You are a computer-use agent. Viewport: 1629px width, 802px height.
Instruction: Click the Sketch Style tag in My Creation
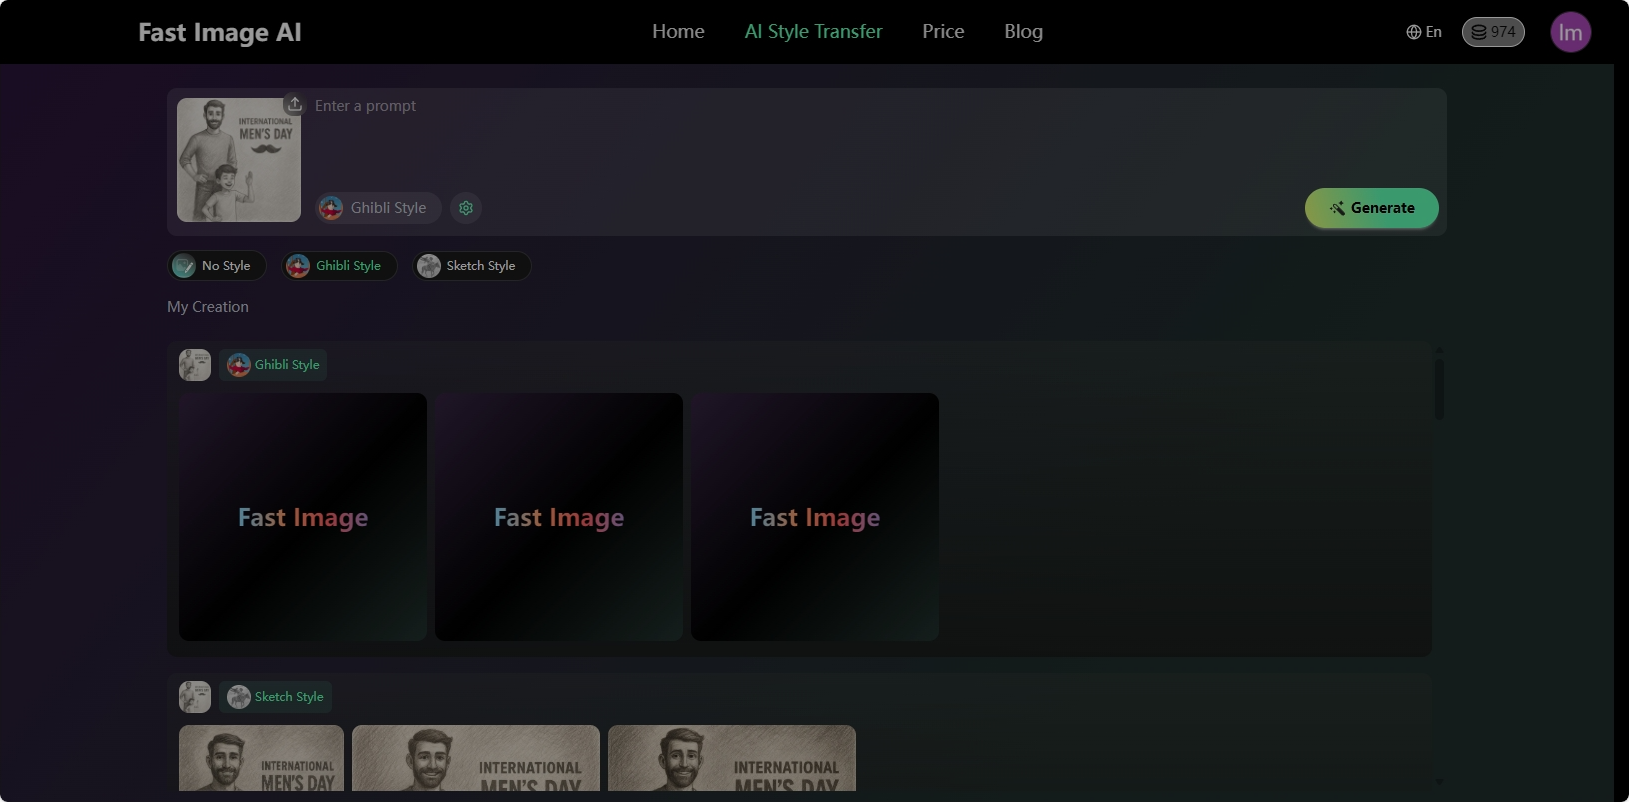(276, 697)
